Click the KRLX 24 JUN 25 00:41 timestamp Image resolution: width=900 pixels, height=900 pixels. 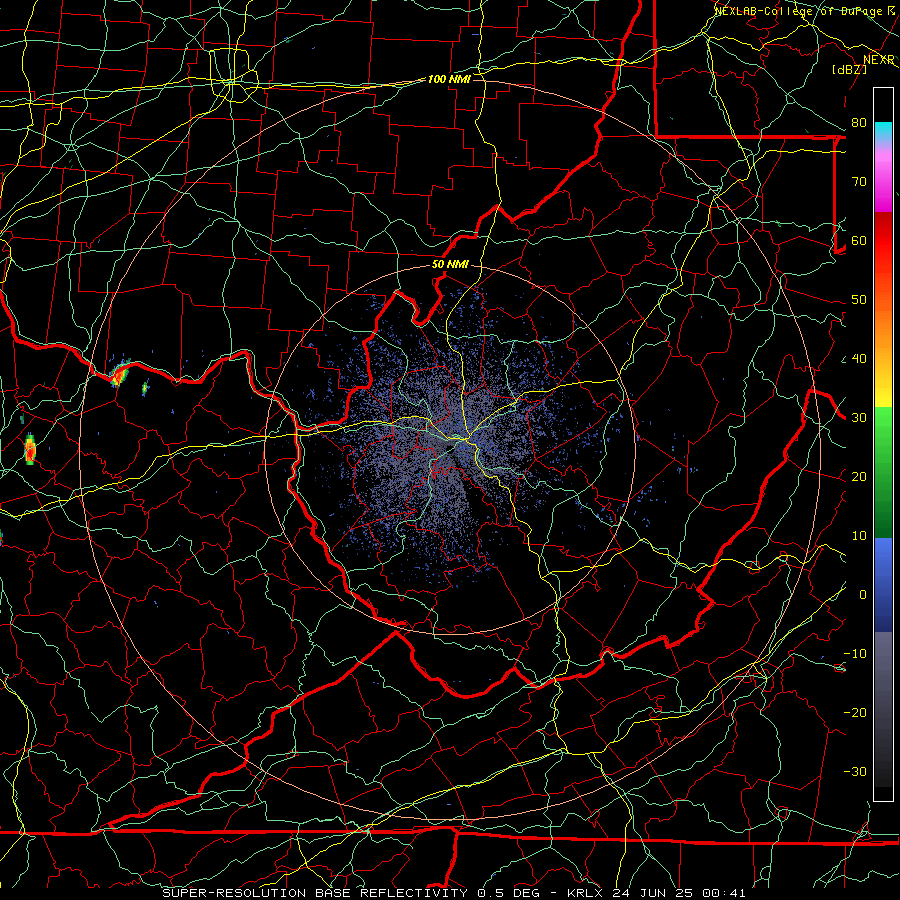656,893
